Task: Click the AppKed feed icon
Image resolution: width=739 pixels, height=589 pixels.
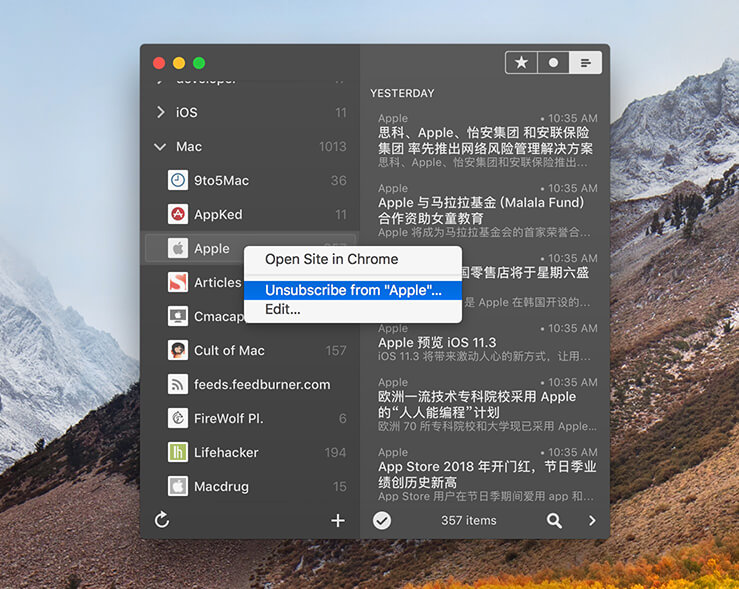Action: pyautogui.click(x=178, y=214)
